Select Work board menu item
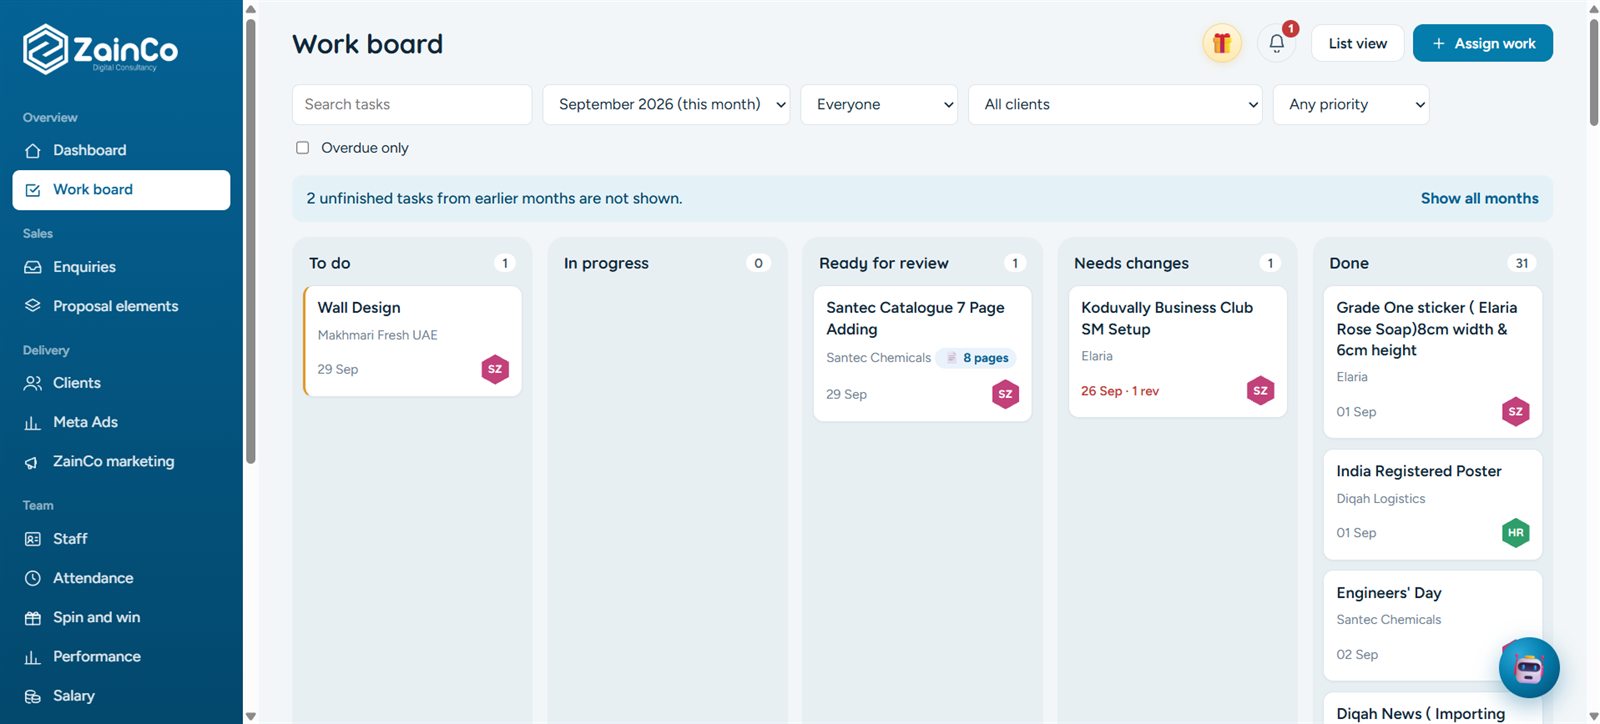This screenshot has width=1600, height=724. 121,190
